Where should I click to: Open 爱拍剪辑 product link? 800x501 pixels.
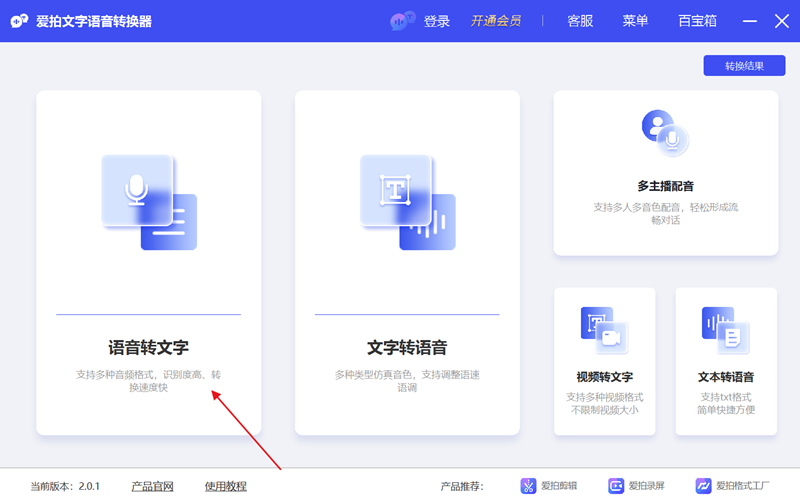[559, 486]
